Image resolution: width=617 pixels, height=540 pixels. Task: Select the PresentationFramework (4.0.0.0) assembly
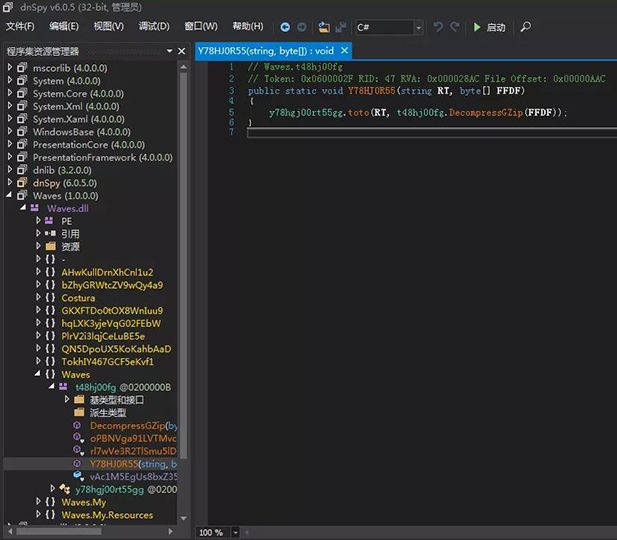point(102,157)
